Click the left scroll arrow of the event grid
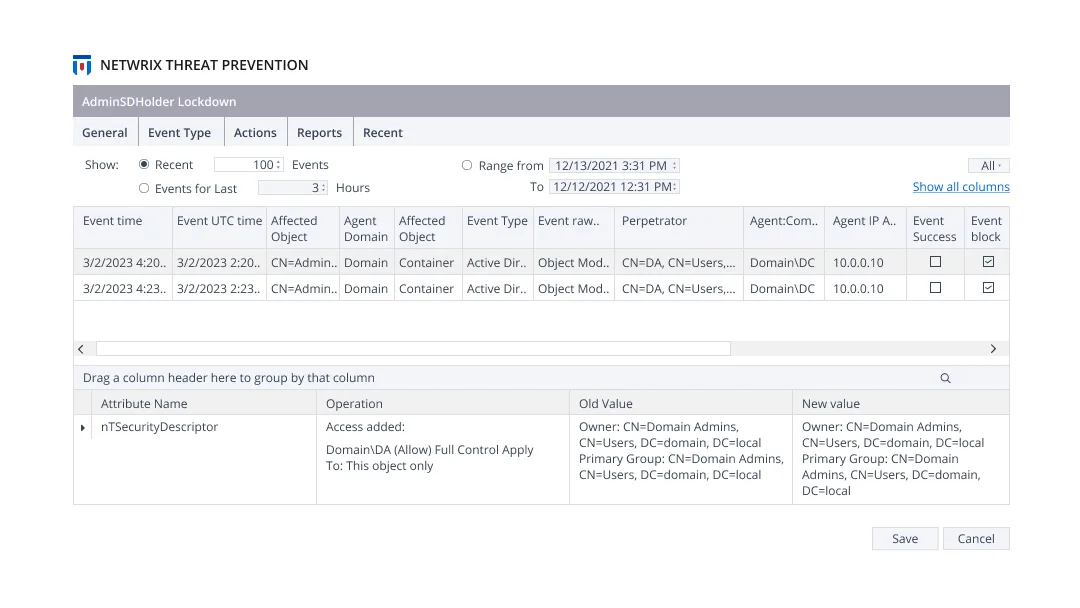1080x608 pixels. (x=81, y=349)
